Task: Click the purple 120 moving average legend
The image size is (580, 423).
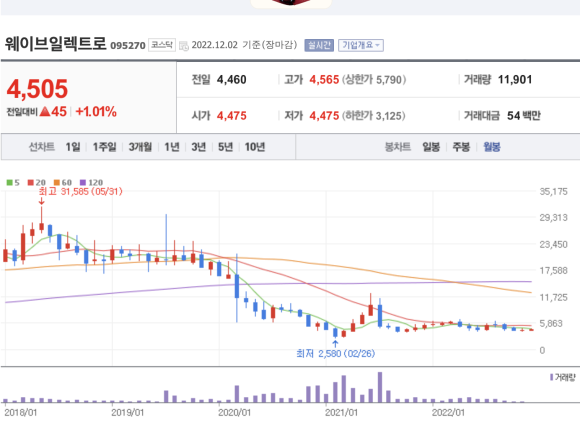Action: click(x=91, y=182)
